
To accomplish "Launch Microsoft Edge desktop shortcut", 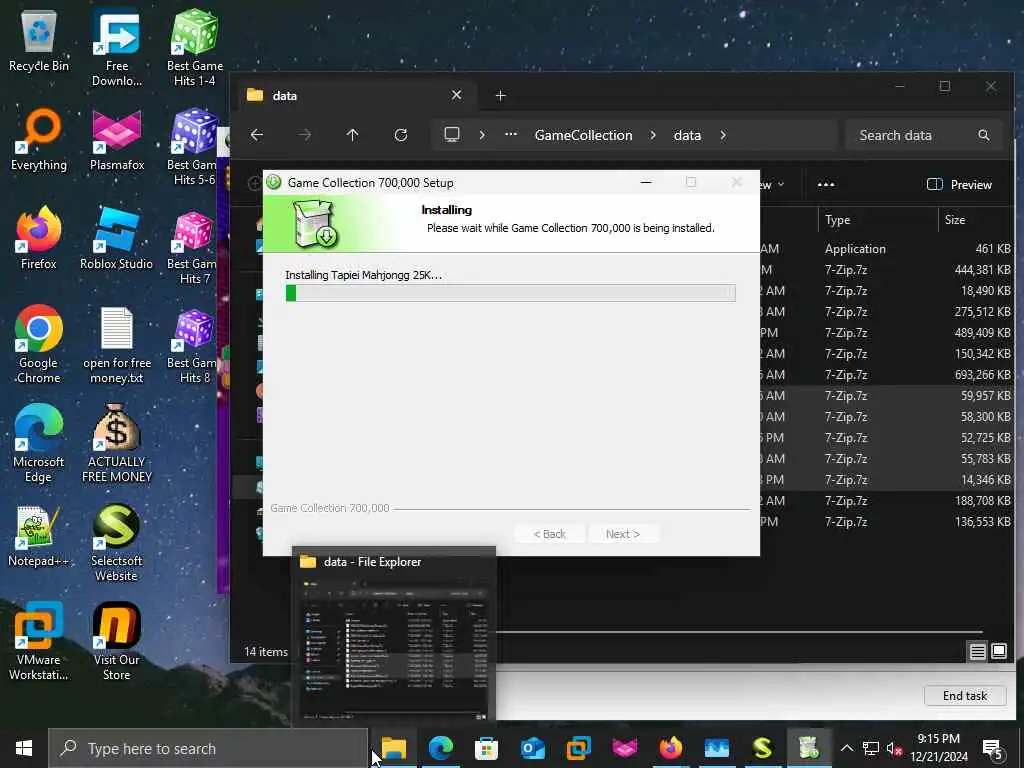I will (x=39, y=443).
